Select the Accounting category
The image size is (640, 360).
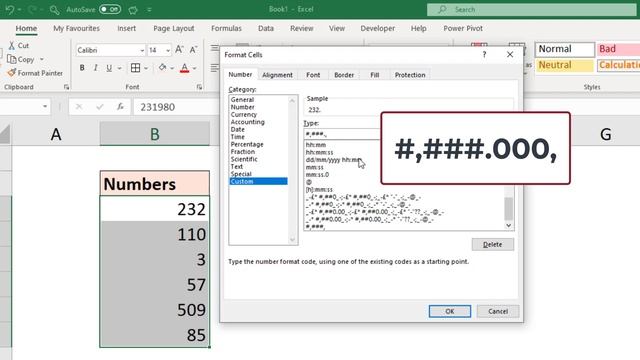[x=247, y=122]
